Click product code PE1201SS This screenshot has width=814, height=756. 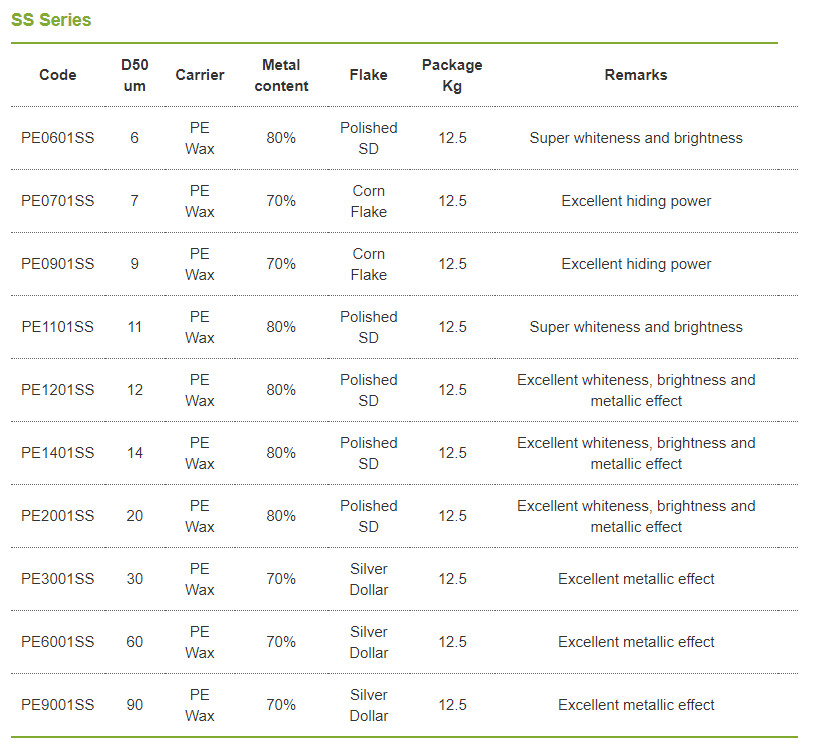(58, 390)
